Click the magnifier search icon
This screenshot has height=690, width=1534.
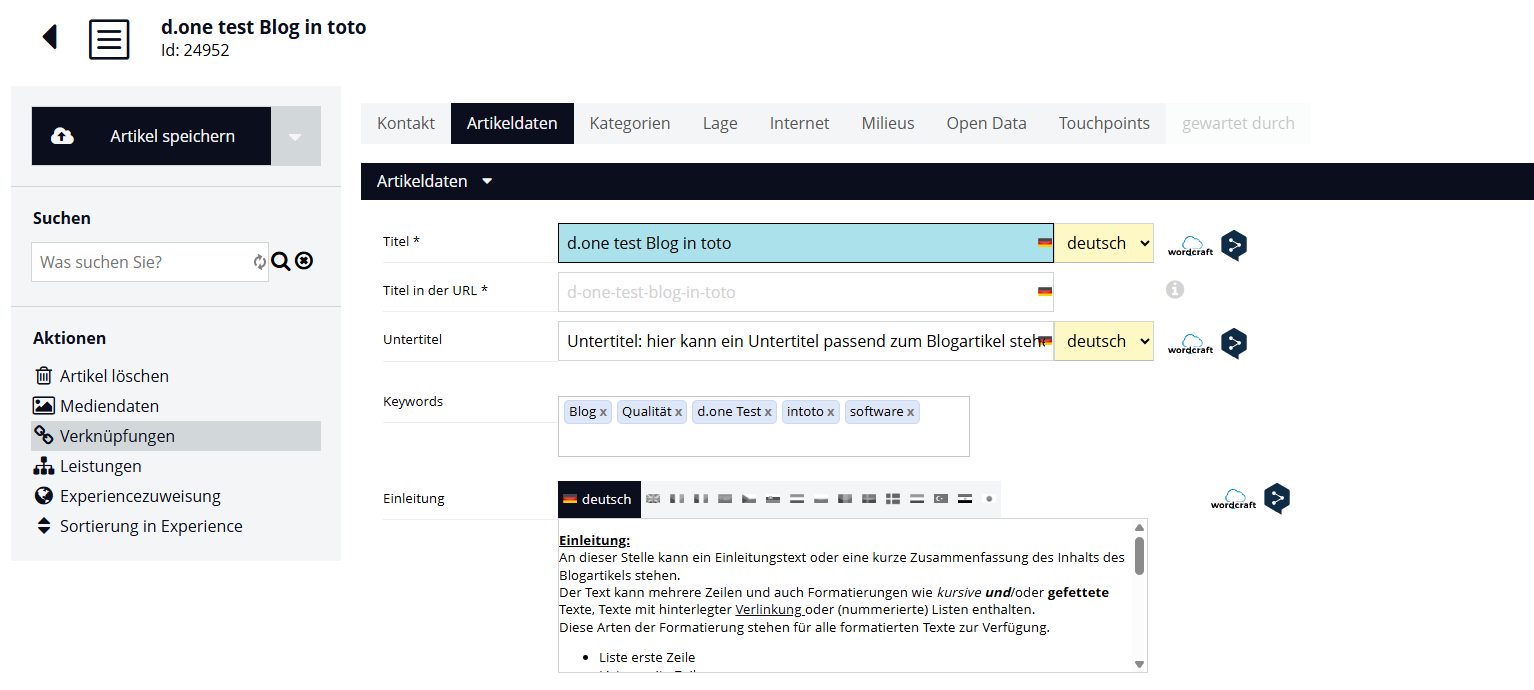(281, 261)
